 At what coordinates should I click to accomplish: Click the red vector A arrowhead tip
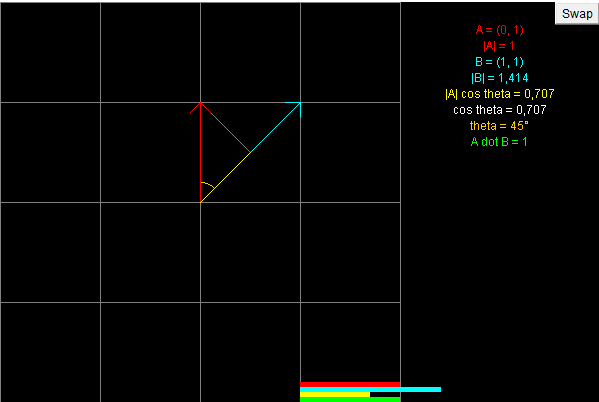click(201, 103)
